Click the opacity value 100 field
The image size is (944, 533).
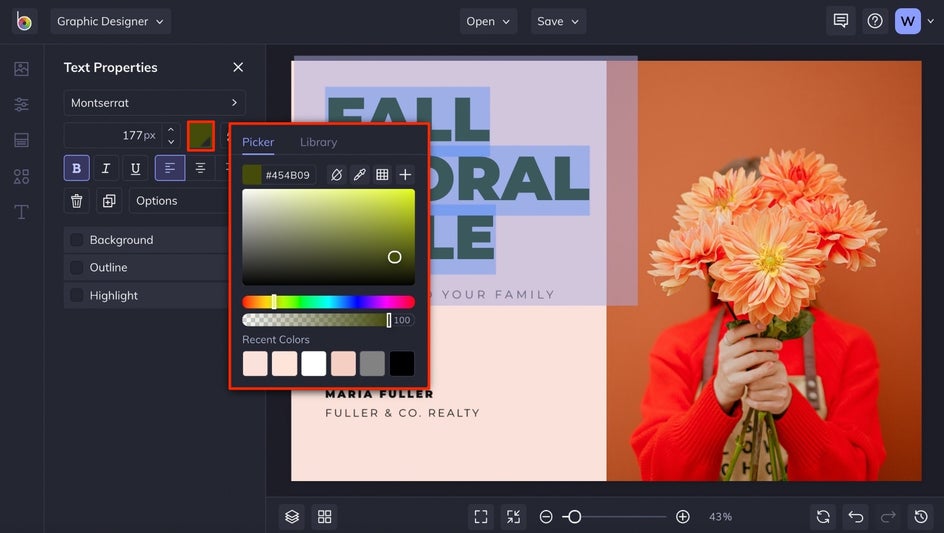click(x=402, y=320)
